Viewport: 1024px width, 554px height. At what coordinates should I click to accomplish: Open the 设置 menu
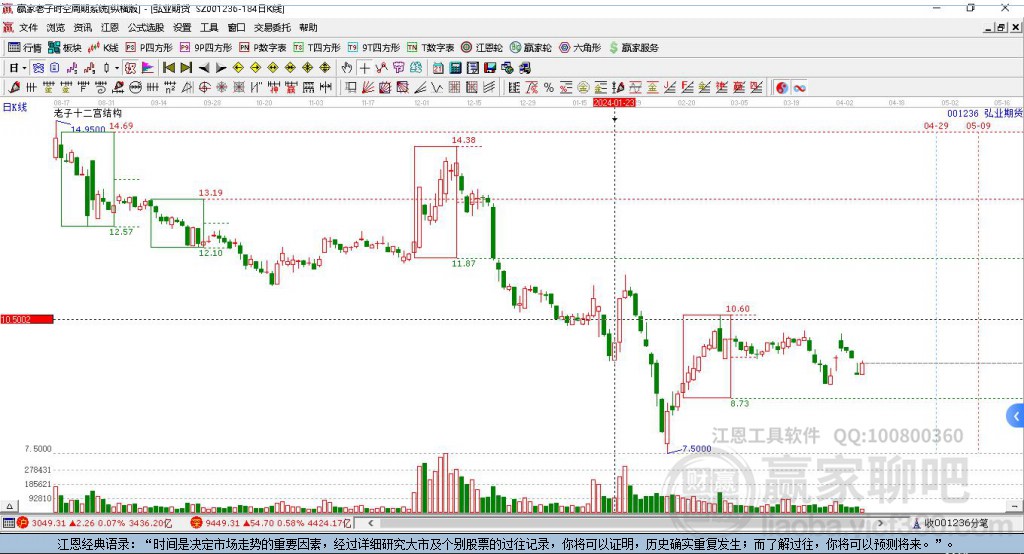pos(182,27)
